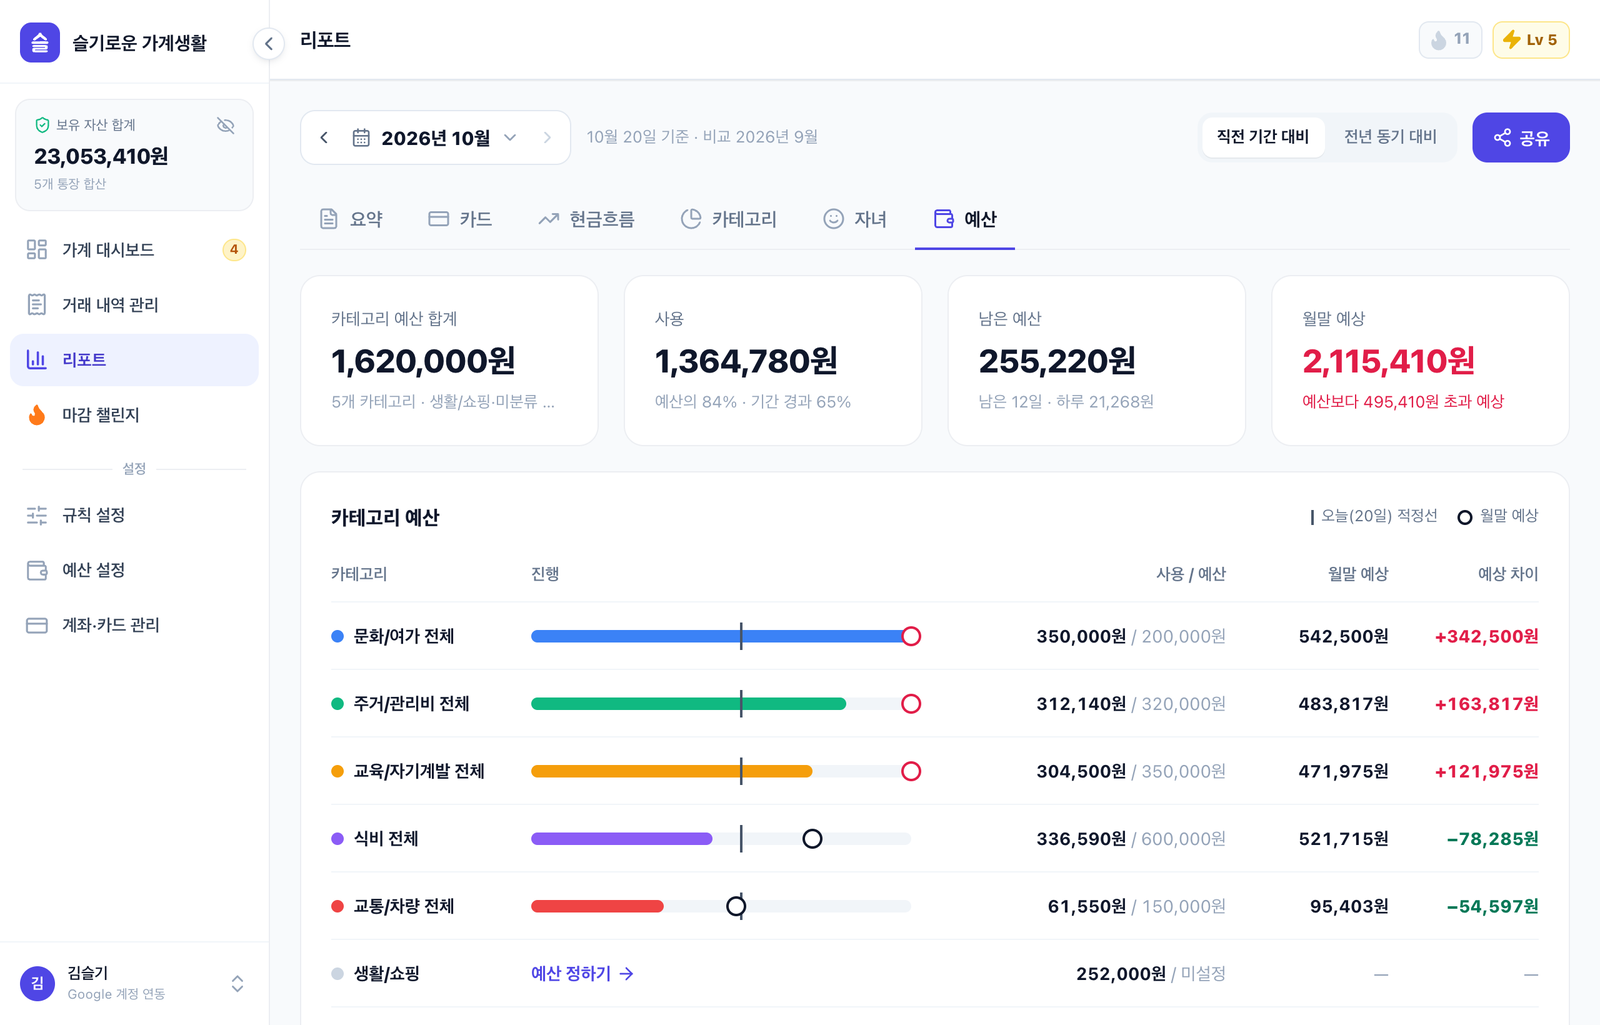Screen dimensions: 1600x1025
Task: Click the 남은 예산 summary card
Action: [1096, 361]
